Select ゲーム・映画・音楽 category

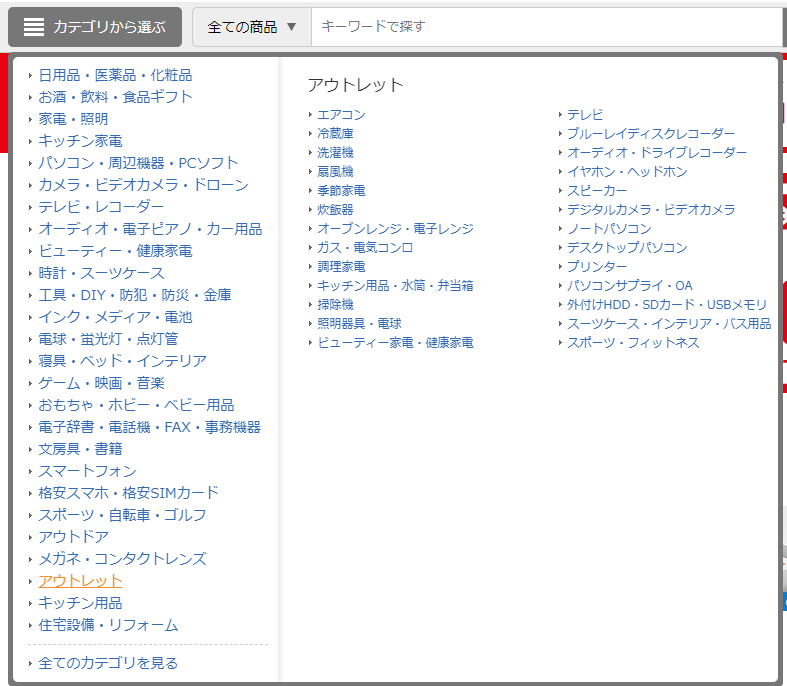tap(101, 383)
